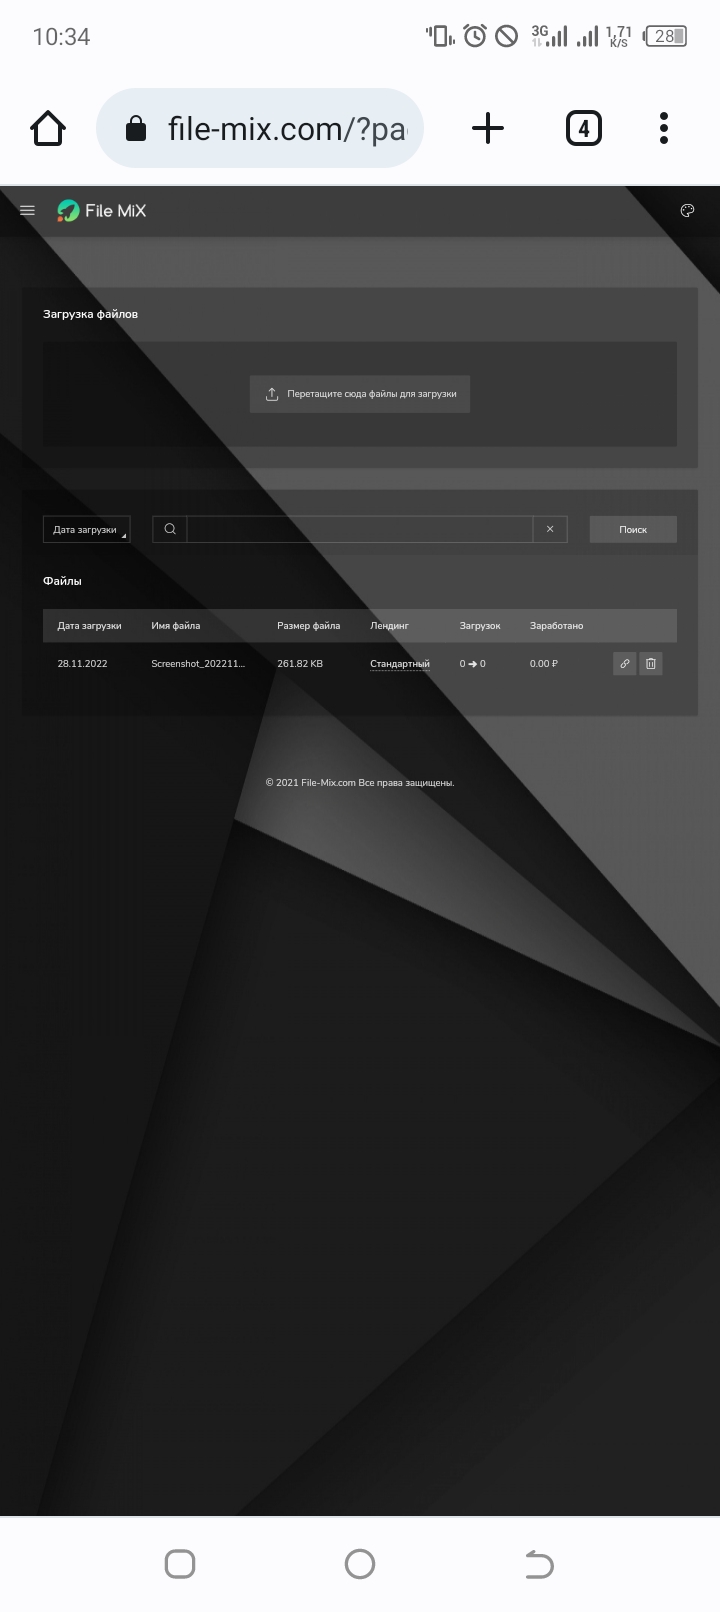
Task: Tap the browser home icon
Action: click(48, 128)
